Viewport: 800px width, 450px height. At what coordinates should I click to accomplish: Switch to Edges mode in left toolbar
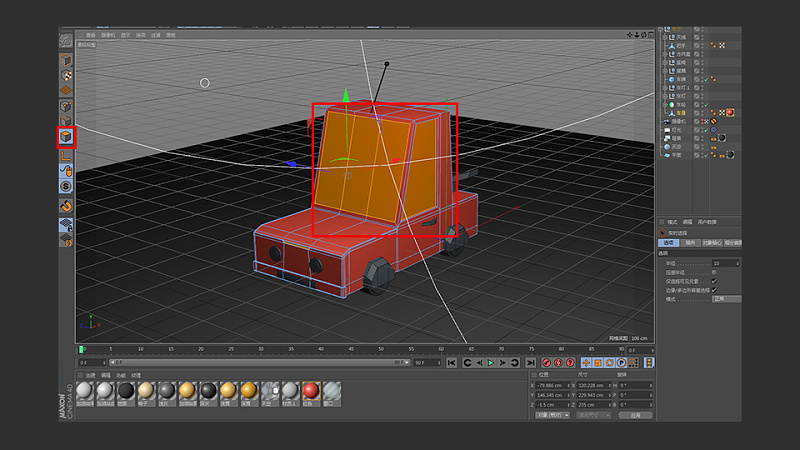pyautogui.click(x=66, y=121)
